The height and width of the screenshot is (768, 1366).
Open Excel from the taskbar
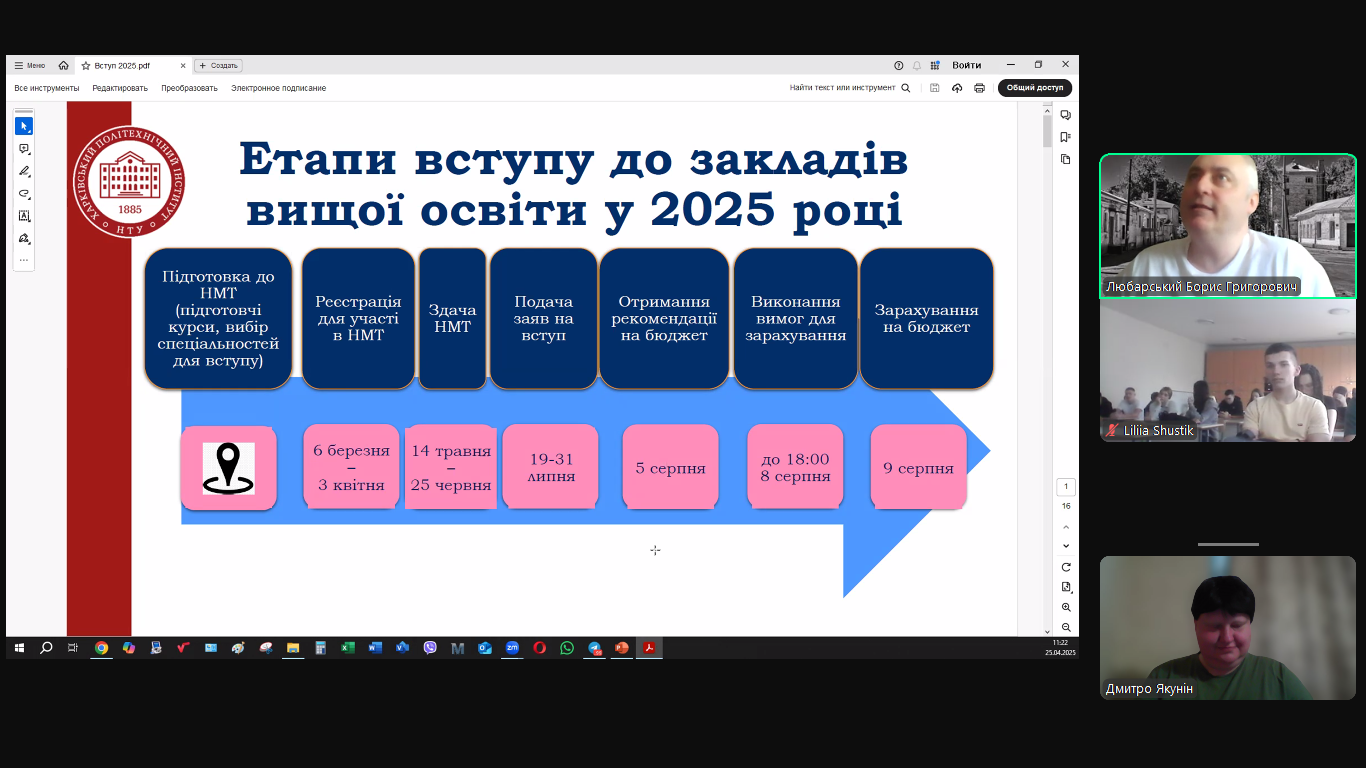348,648
